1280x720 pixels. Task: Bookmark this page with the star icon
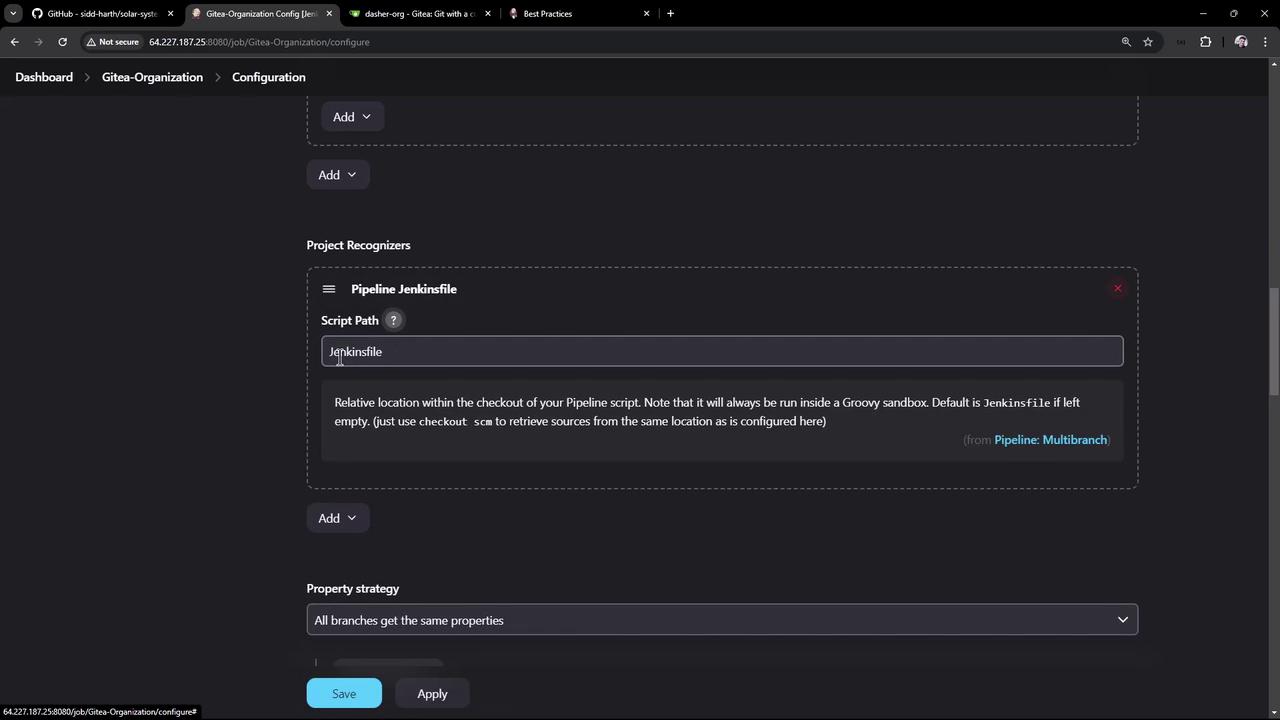pos(1148,42)
